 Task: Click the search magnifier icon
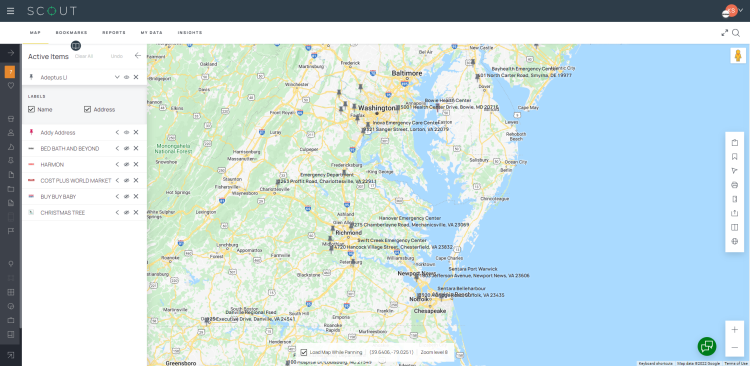[736, 33]
